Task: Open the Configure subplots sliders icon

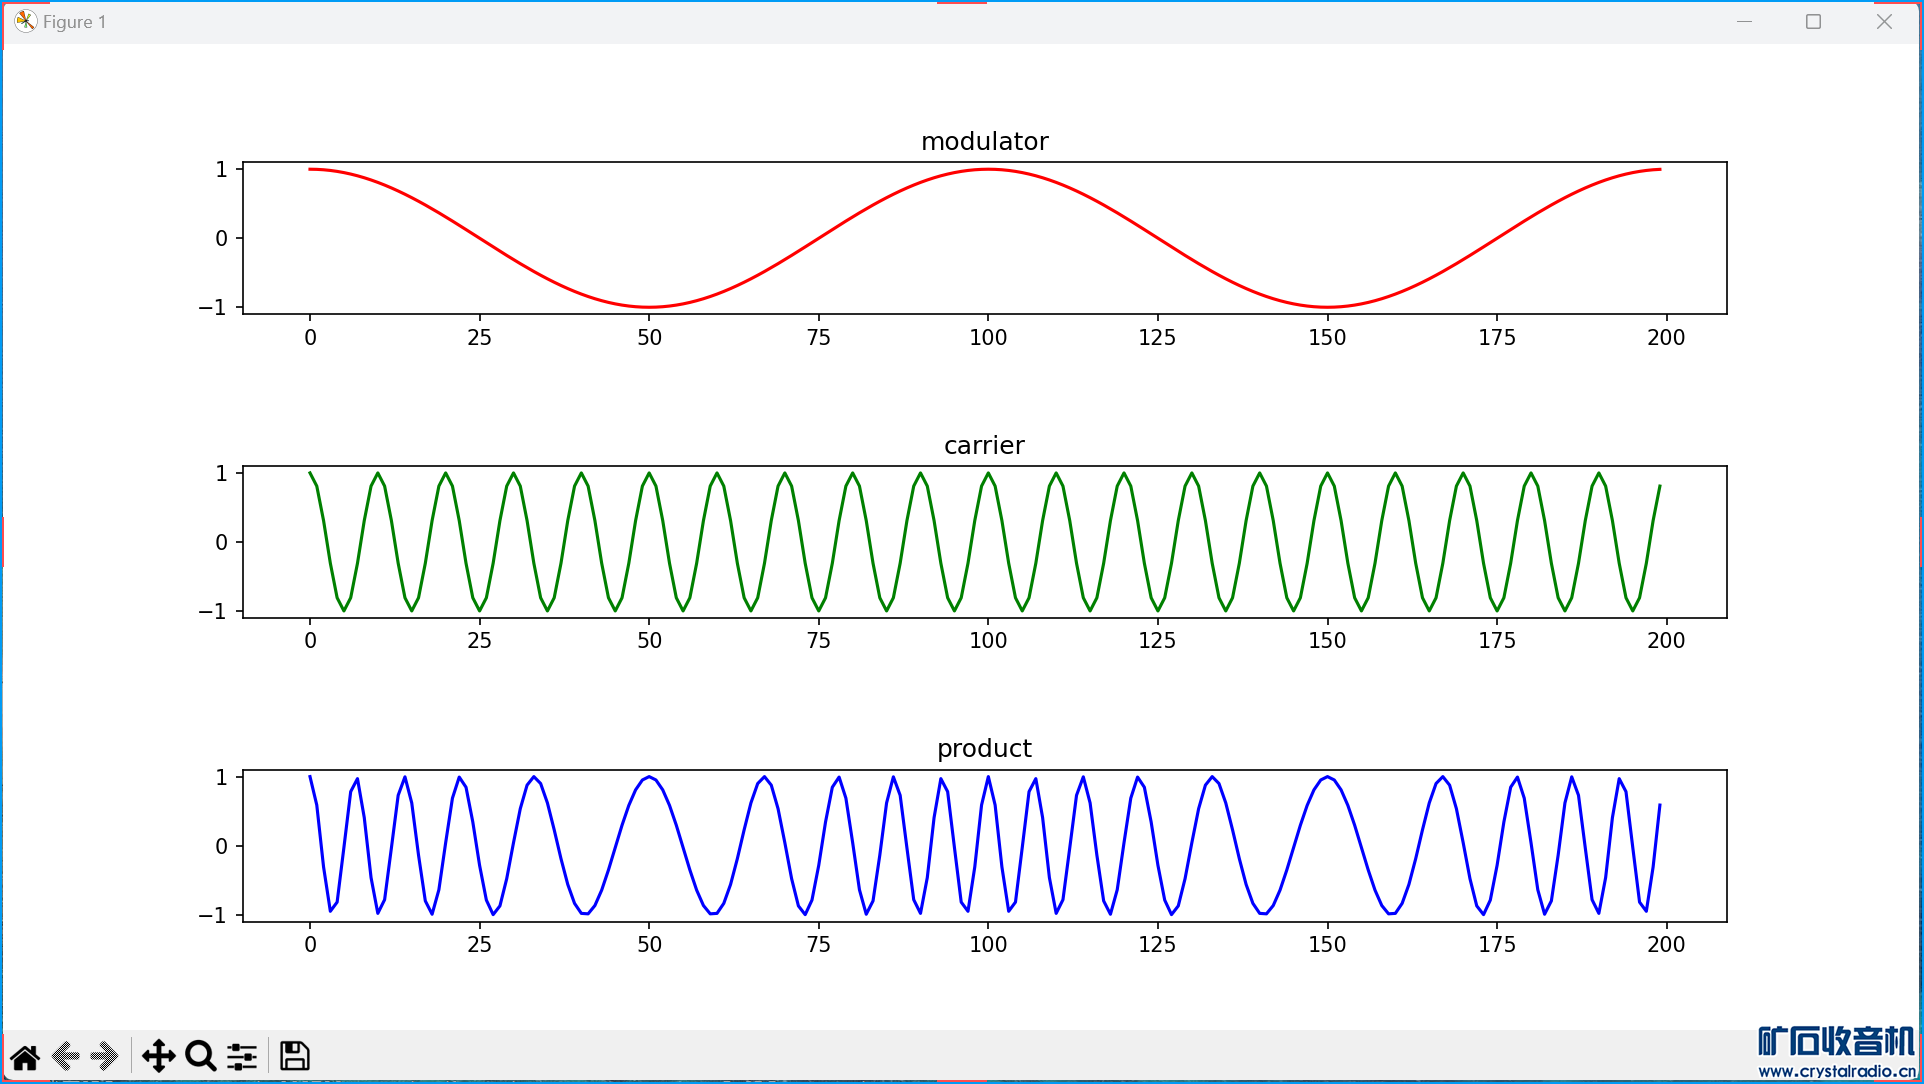Action: [x=242, y=1056]
